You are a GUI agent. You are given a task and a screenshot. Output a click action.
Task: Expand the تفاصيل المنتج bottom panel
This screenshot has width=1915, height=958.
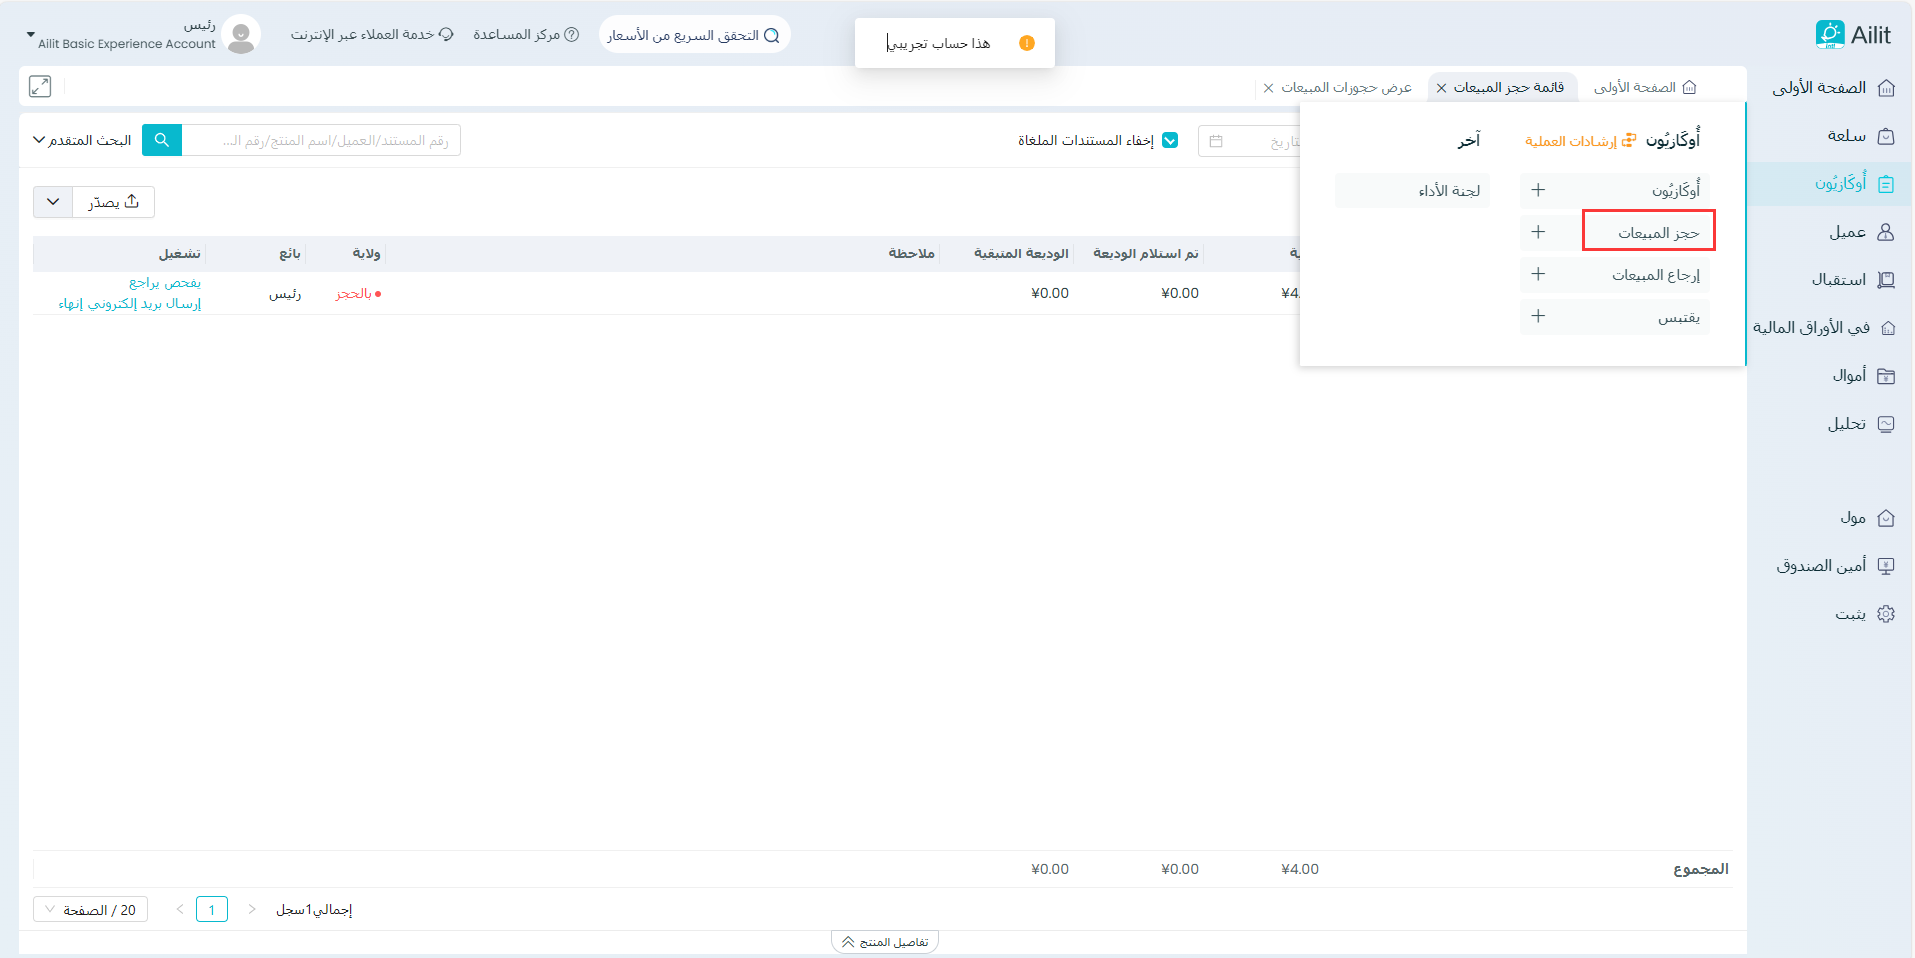885,942
